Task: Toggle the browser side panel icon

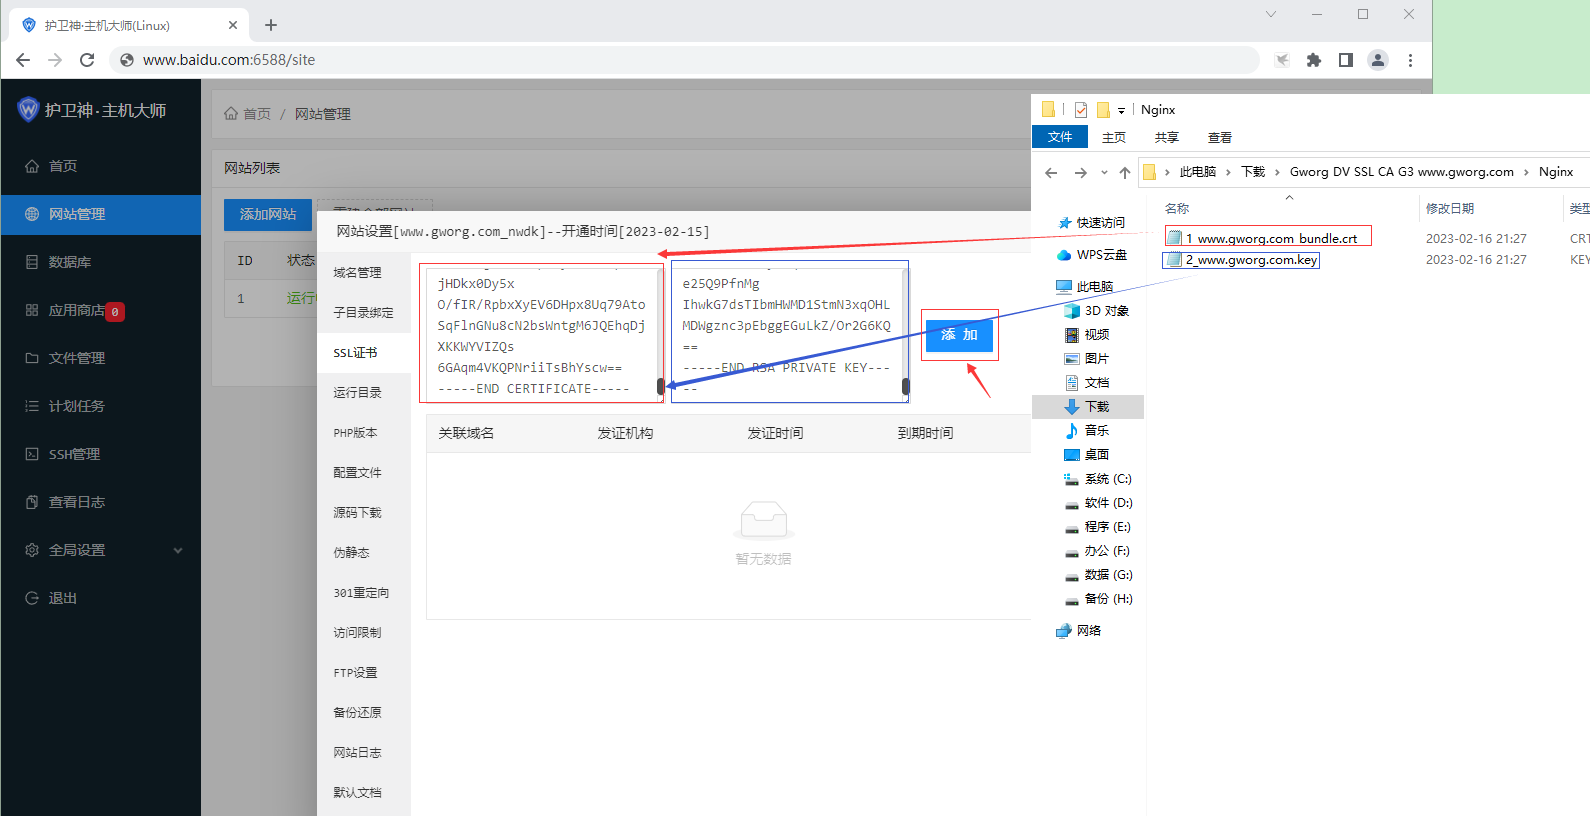Action: click(x=1346, y=60)
